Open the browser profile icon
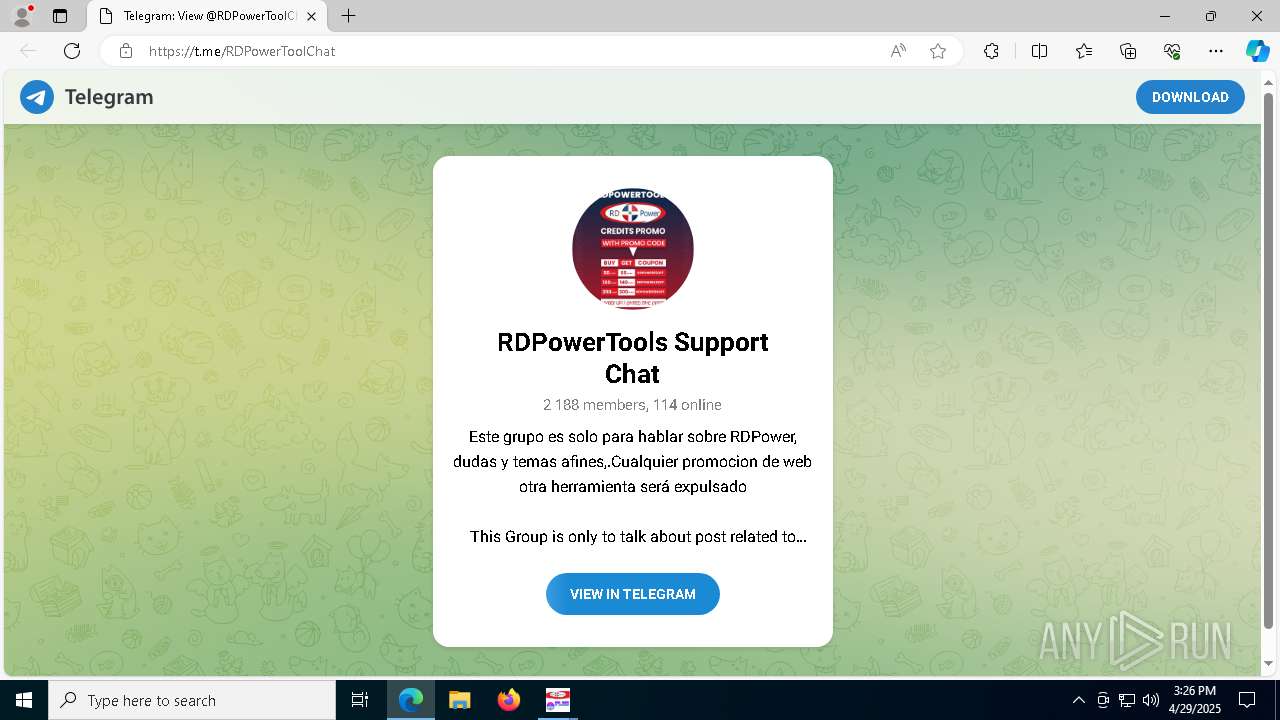 [22, 16]
